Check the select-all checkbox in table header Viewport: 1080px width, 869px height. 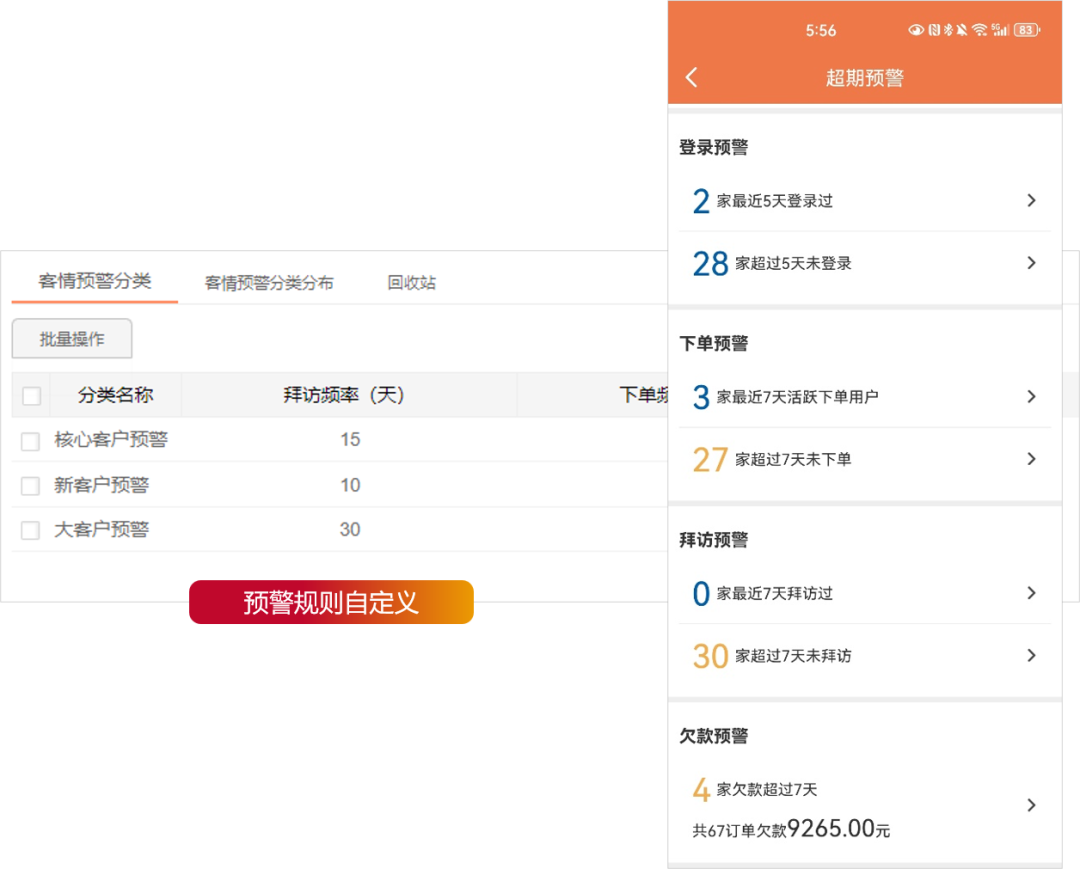(30, 395)
